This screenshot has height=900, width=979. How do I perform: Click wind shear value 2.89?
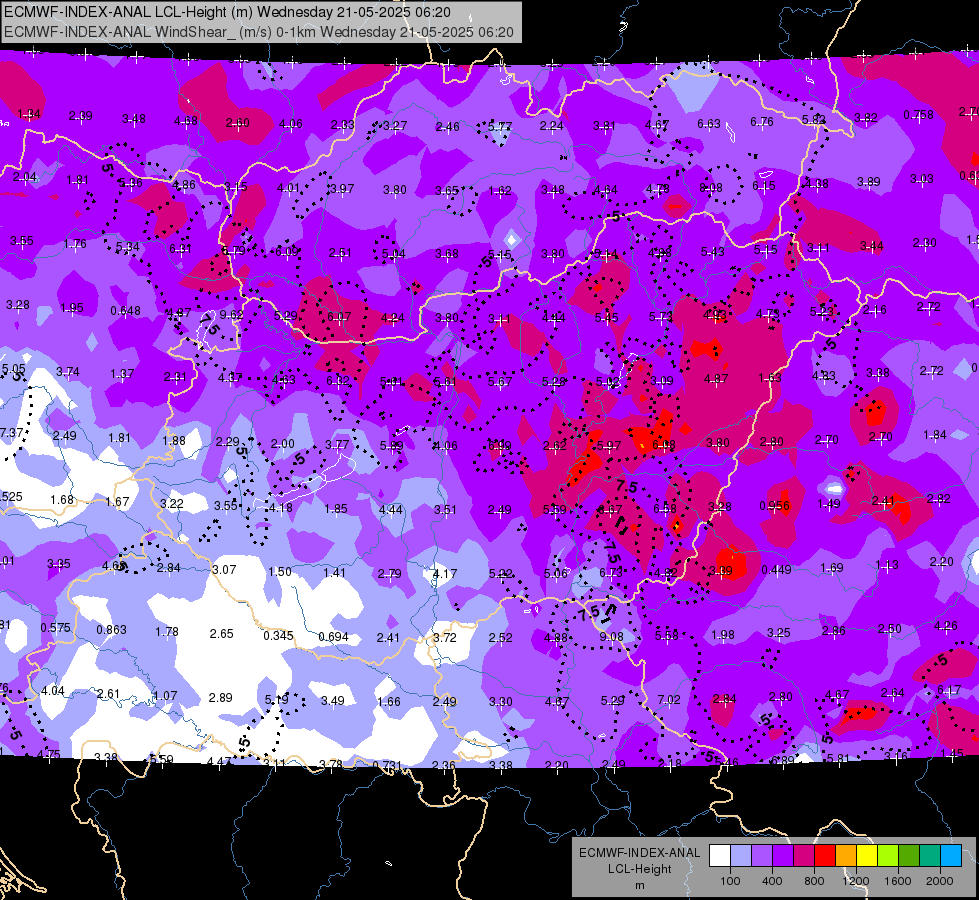pyautogui.click(x=220, y=697)
